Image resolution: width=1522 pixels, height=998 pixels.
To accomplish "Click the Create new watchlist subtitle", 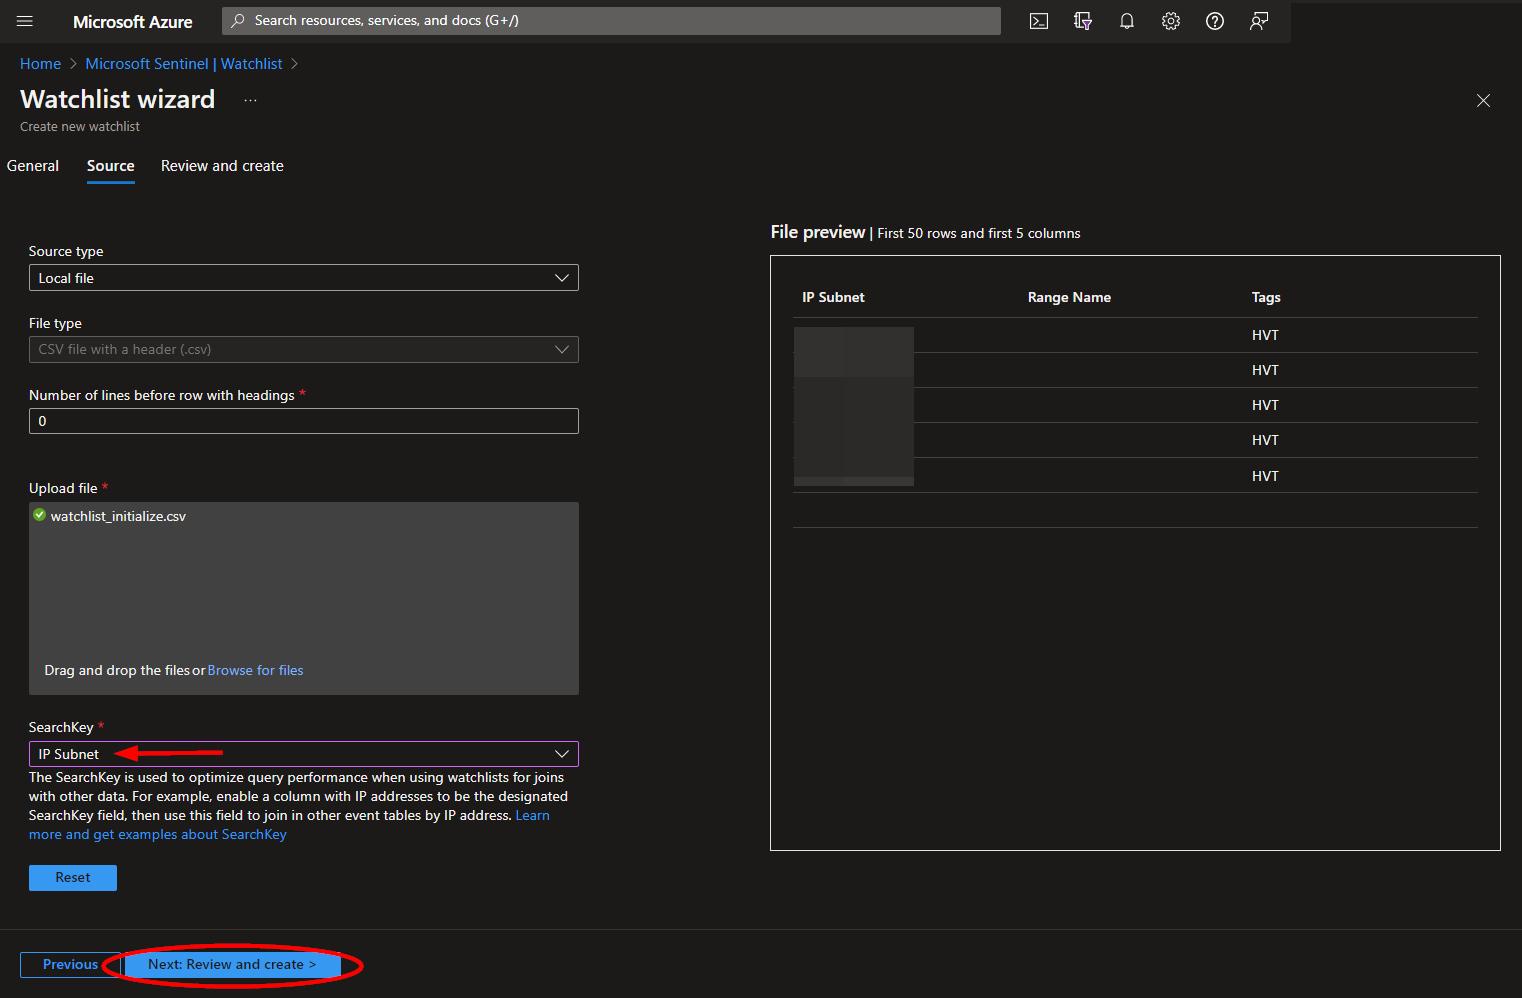I will (80, 127).
